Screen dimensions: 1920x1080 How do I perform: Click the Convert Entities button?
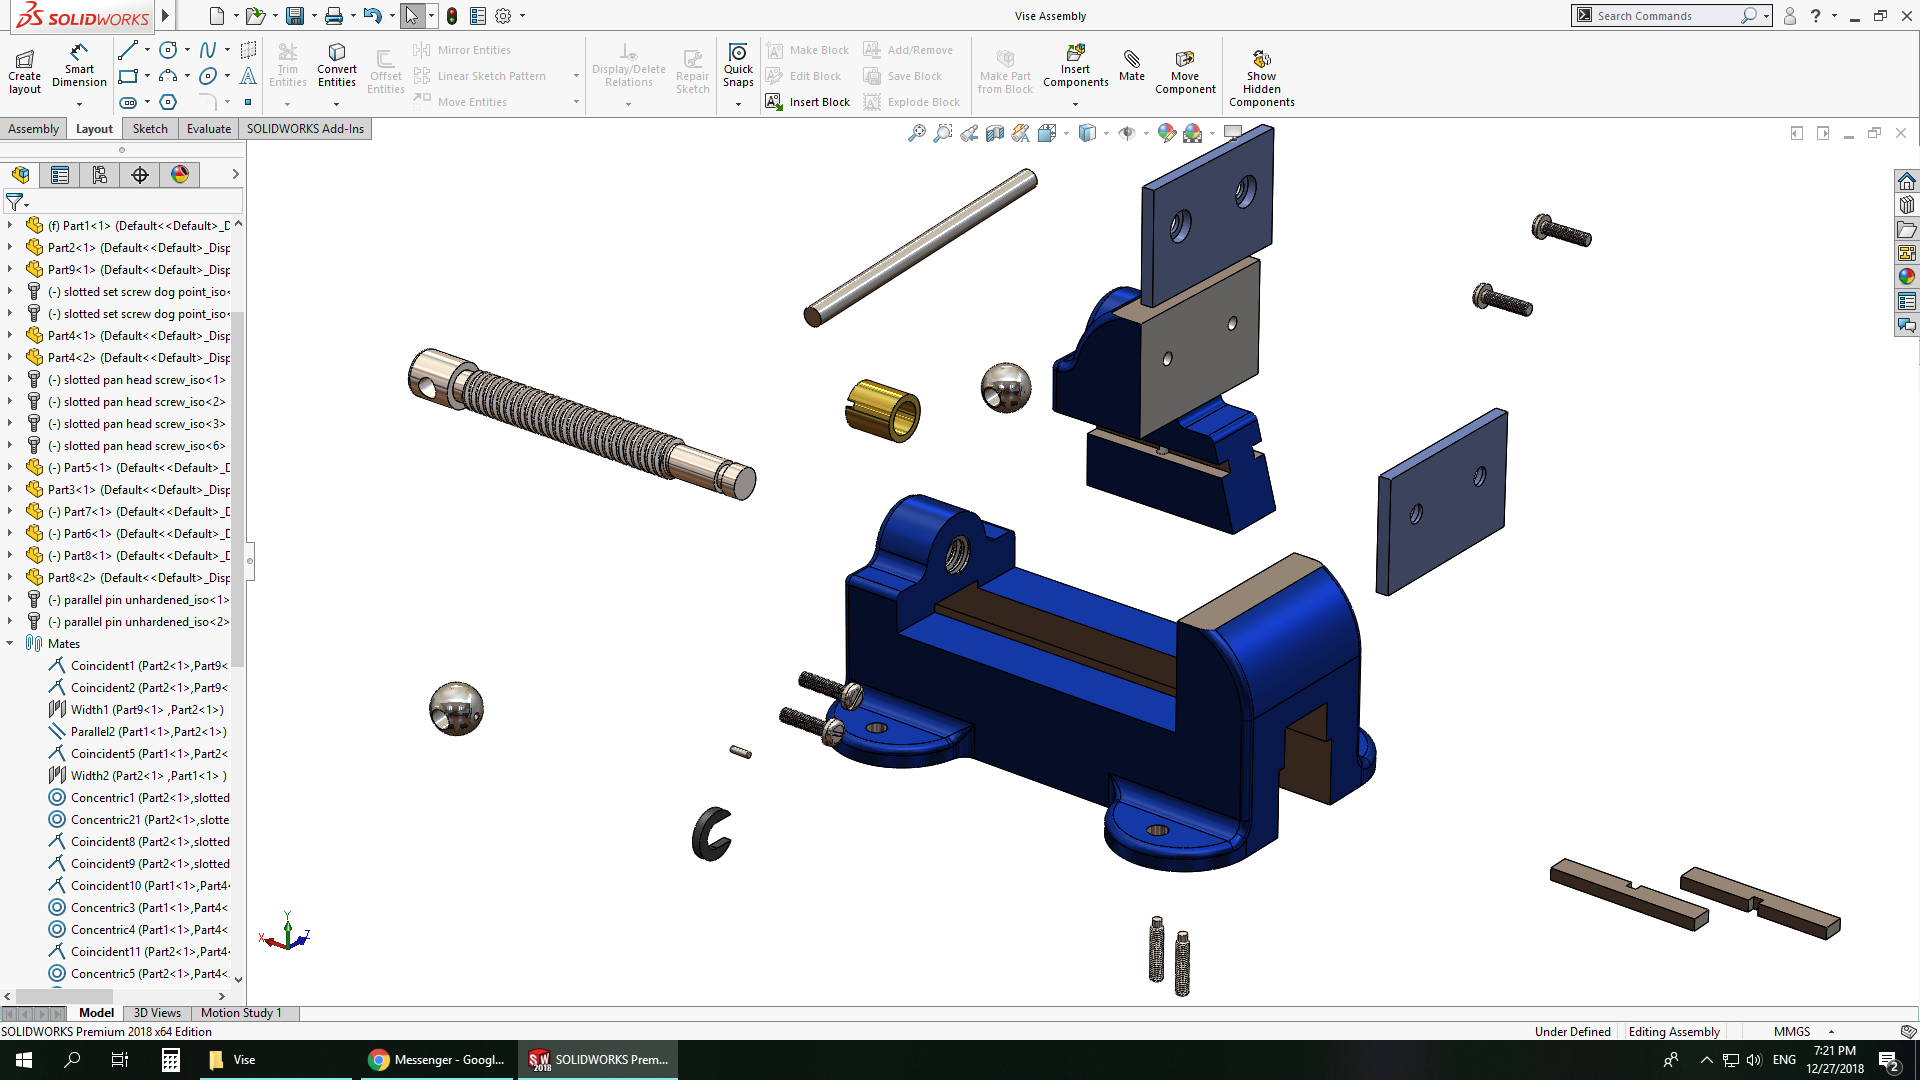tap(336, 66)
